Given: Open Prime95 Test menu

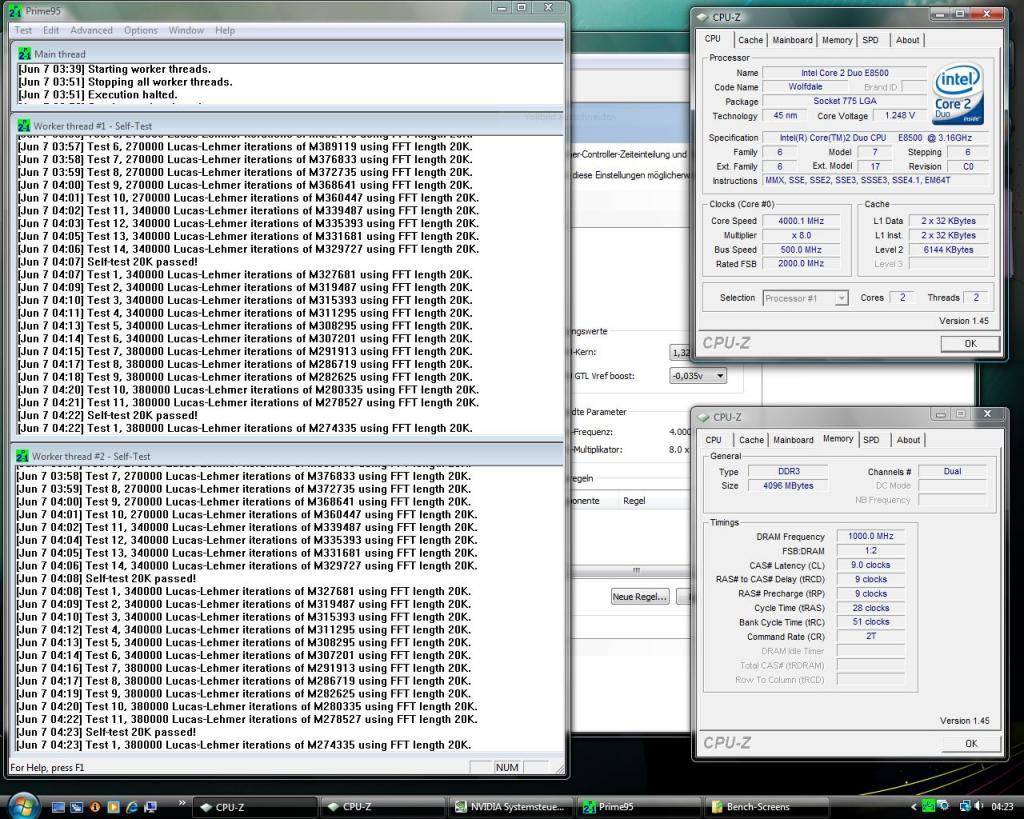Looking at the screenshot, I should click(23, 30).
